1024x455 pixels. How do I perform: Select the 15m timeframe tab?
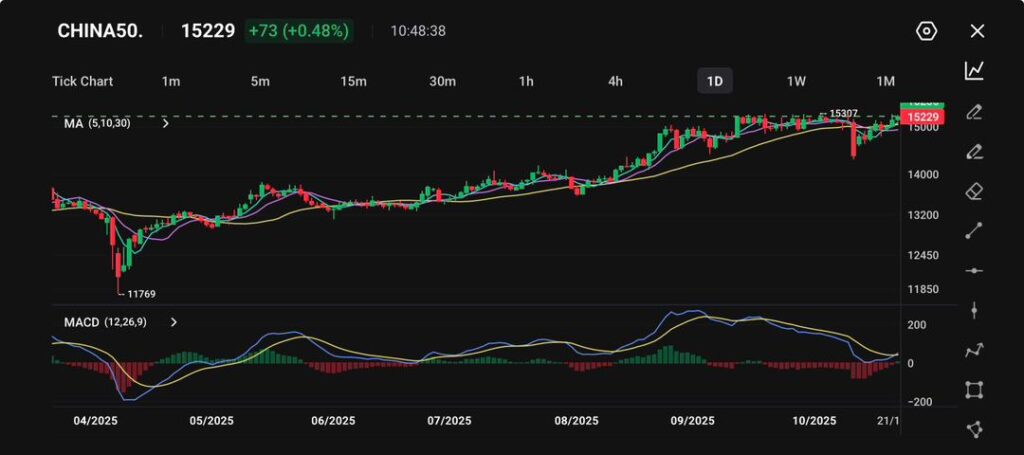352,81
